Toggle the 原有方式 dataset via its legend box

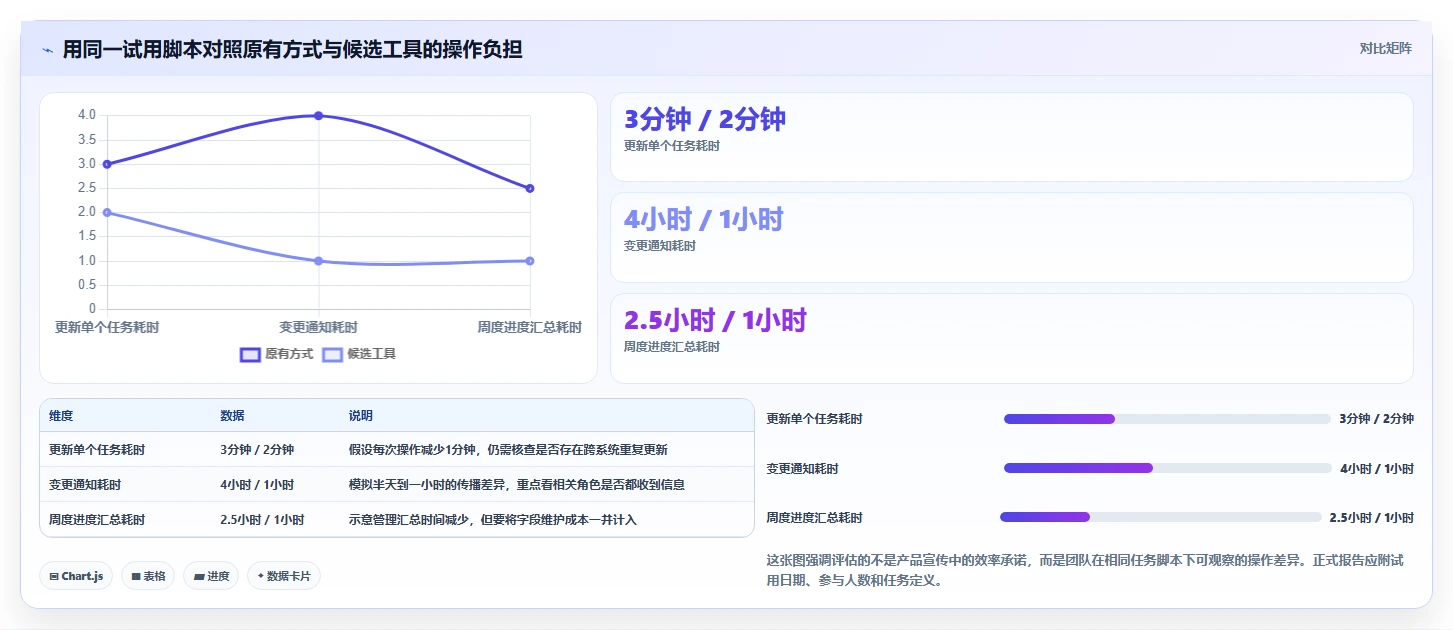pyautogui.click(x=250, y=354)
